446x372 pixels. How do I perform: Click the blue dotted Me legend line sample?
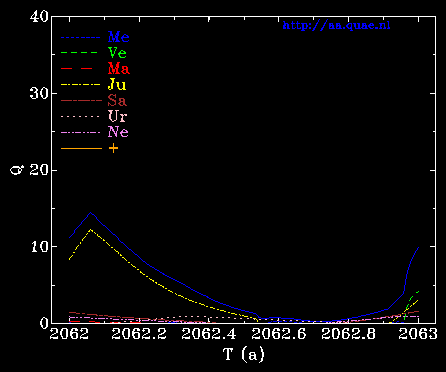[81, 37]
